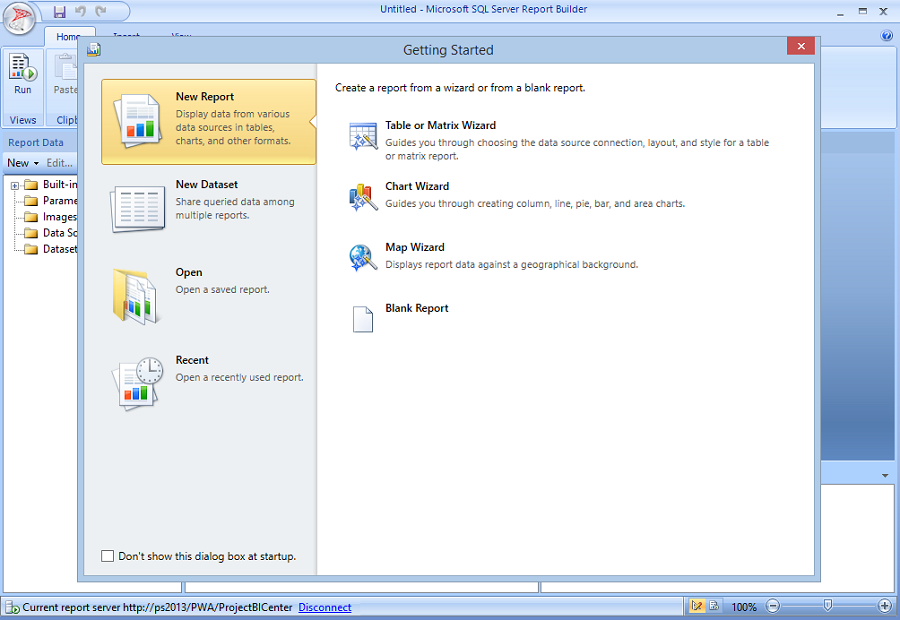Click the Data Sources folder icon
Screen dimensions: 900x620
tap(31, 232)
